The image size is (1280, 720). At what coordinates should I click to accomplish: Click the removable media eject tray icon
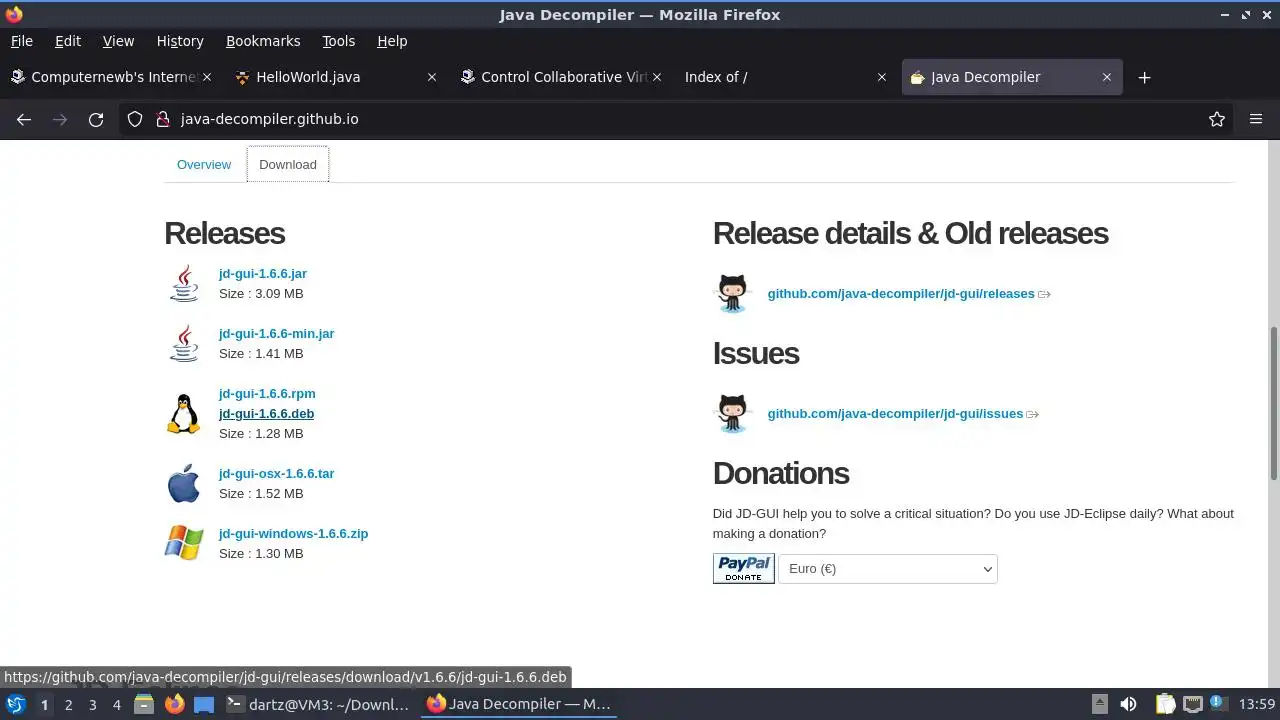coord(1100,704)
